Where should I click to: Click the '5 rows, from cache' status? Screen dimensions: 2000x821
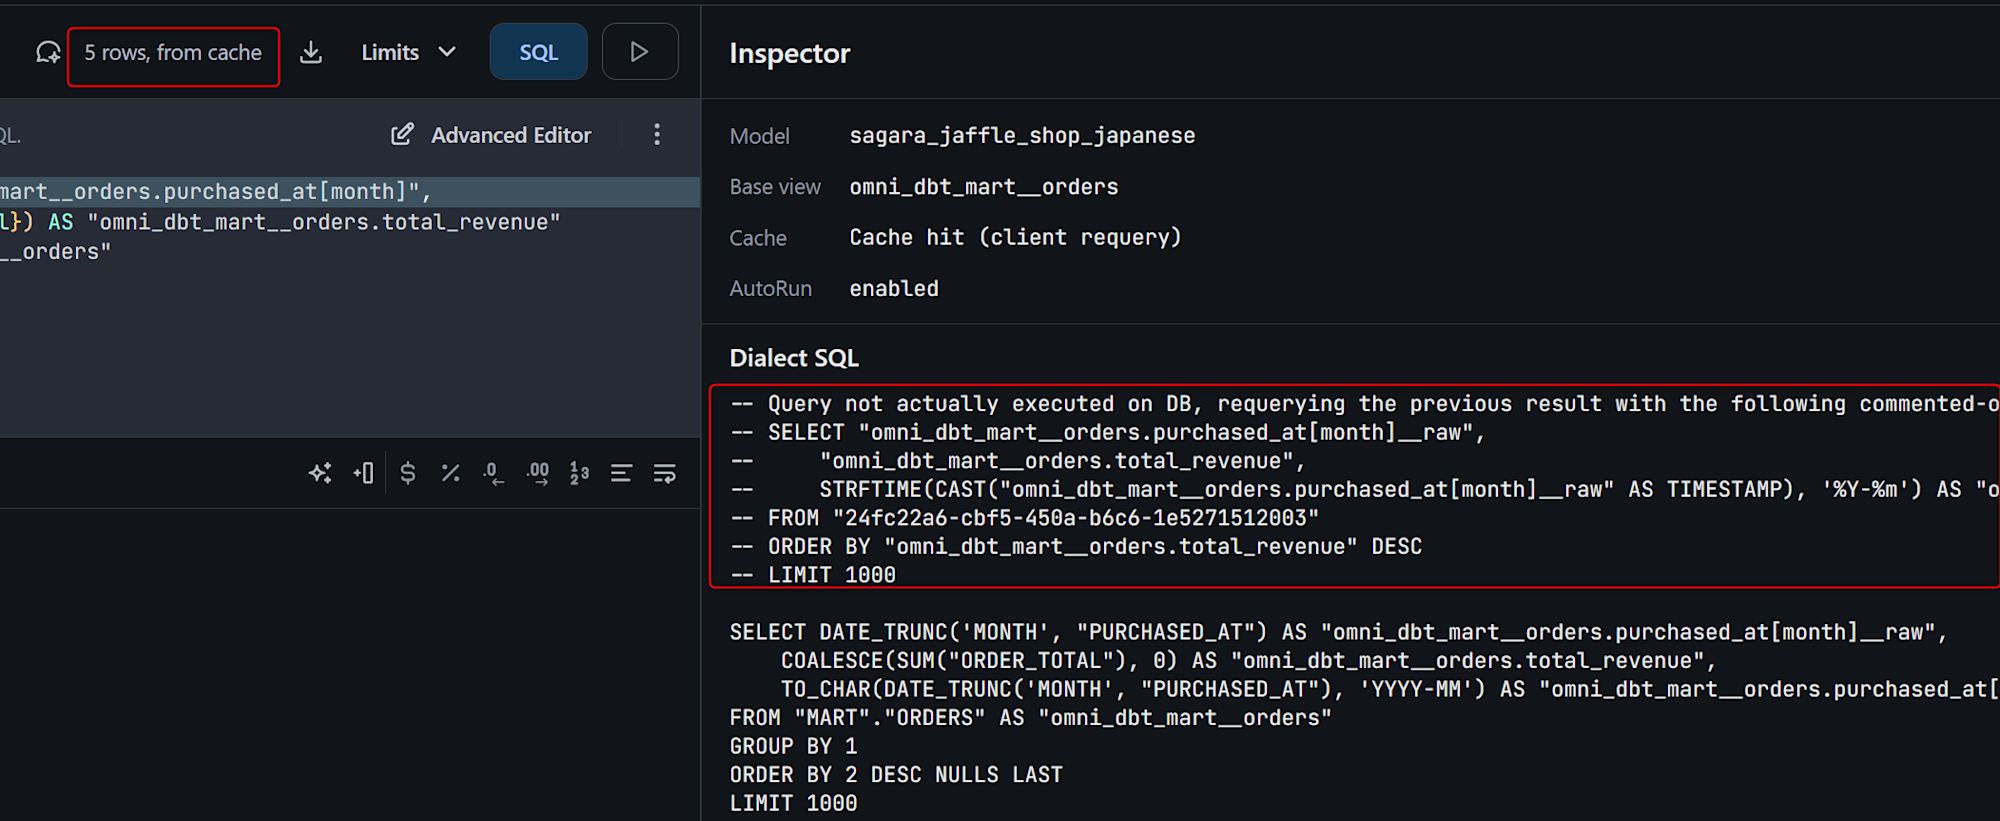click(173, 53)
